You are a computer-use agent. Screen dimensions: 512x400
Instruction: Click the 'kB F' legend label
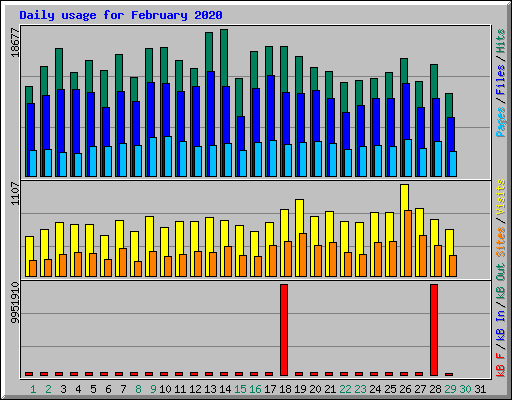pos(501,365)
